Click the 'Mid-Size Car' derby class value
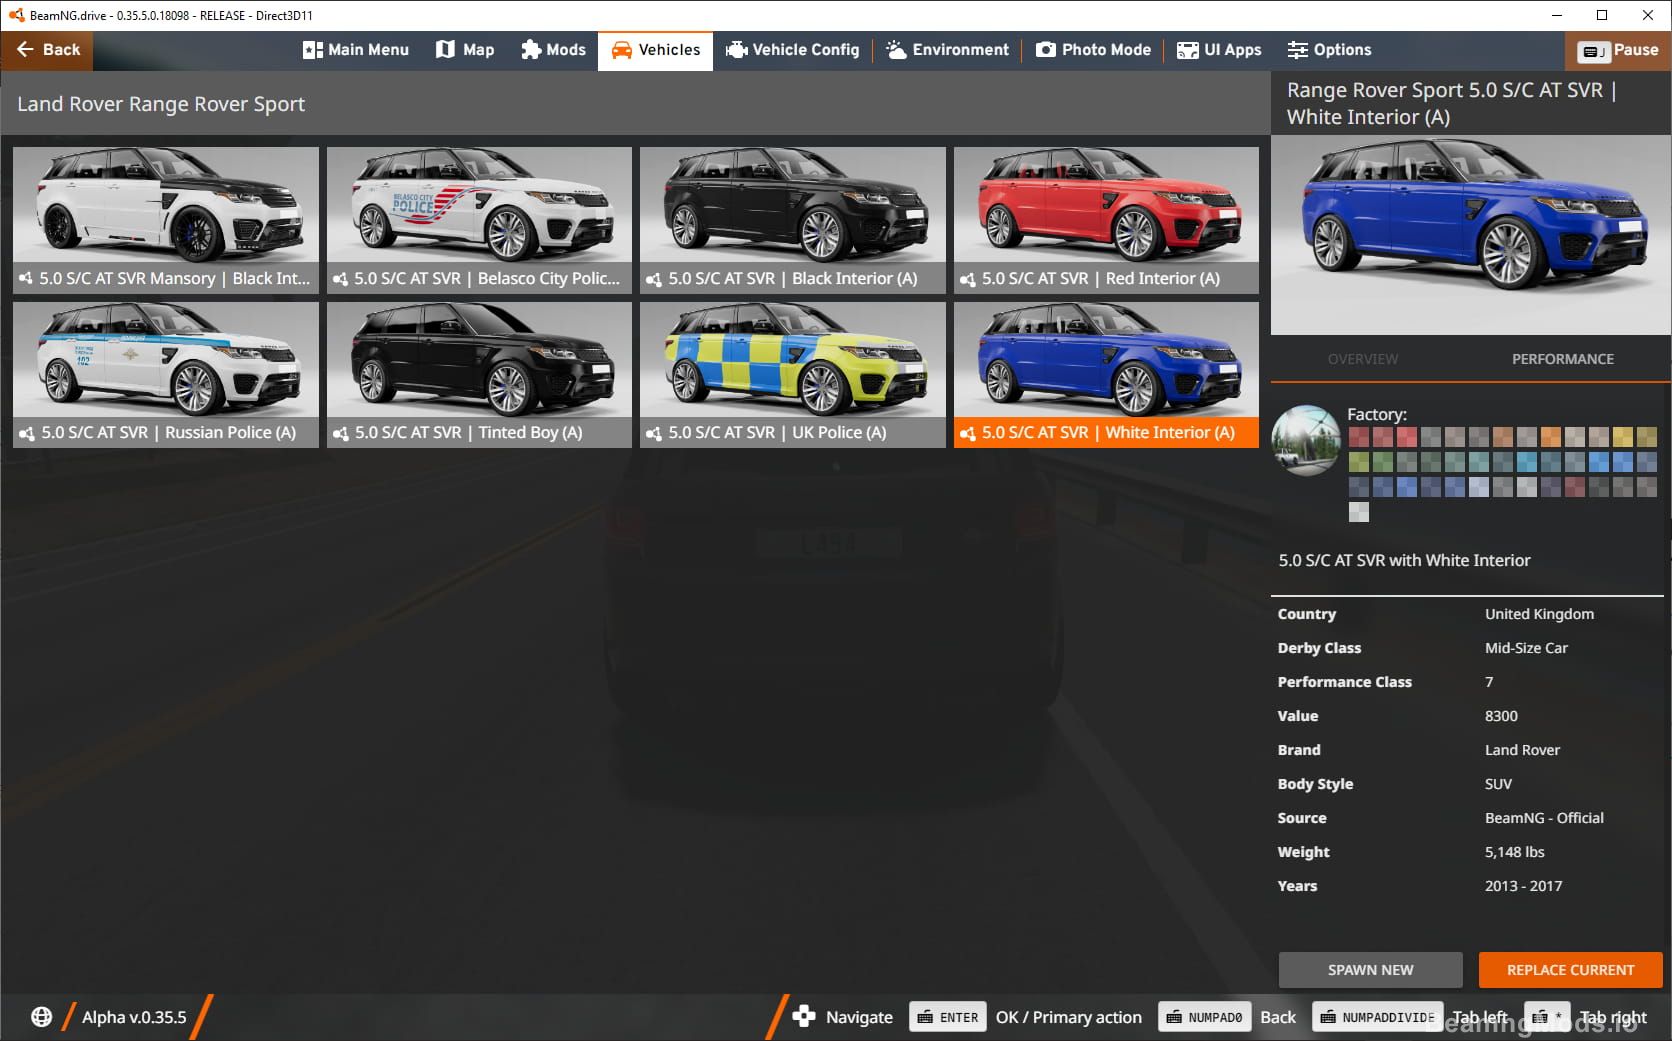This screenshot has height=1041, width=1672. (x=1526, y=648)
